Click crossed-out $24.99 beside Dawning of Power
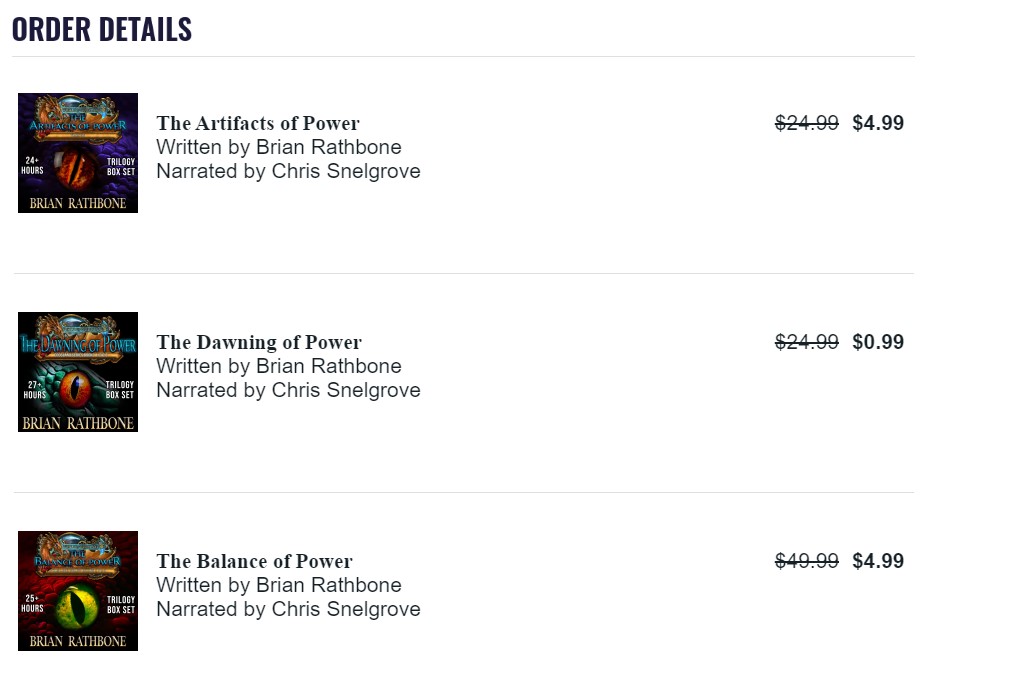The width and height of the screenshot is (1017, 692). point(807,342)
